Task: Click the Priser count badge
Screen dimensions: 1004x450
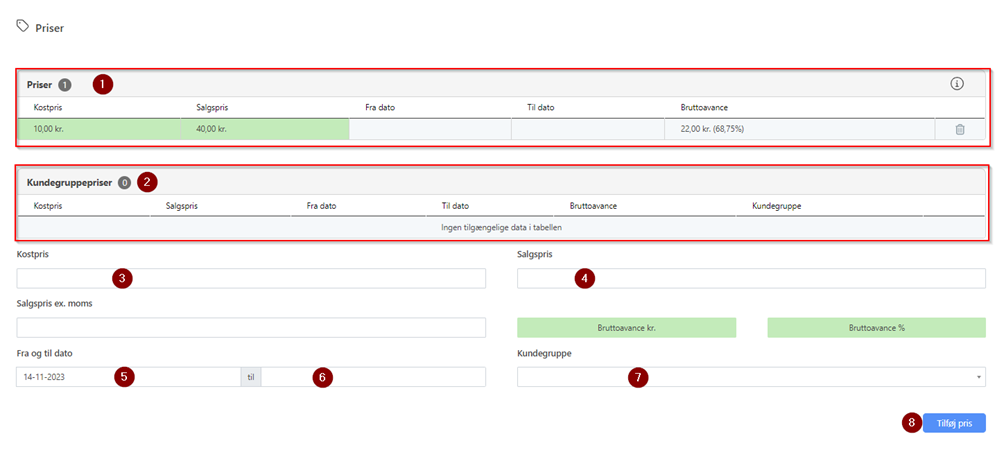Action: 65,85
